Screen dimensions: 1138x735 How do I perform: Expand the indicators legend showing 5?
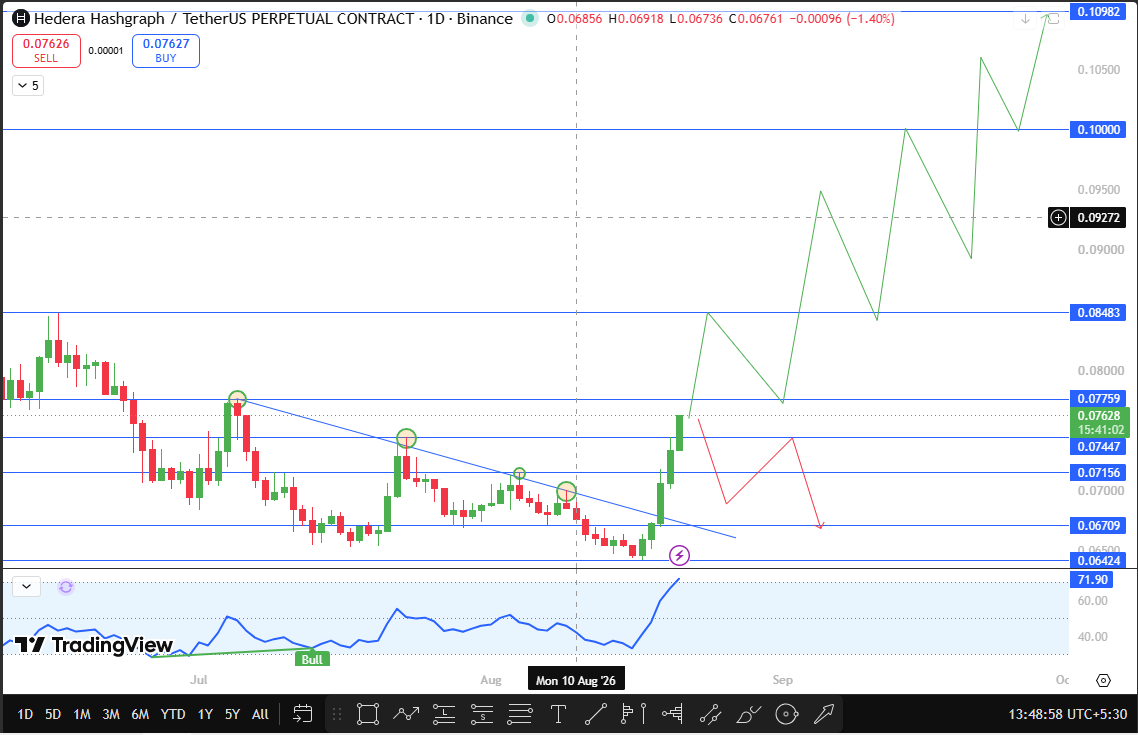[x=28, y=86]
